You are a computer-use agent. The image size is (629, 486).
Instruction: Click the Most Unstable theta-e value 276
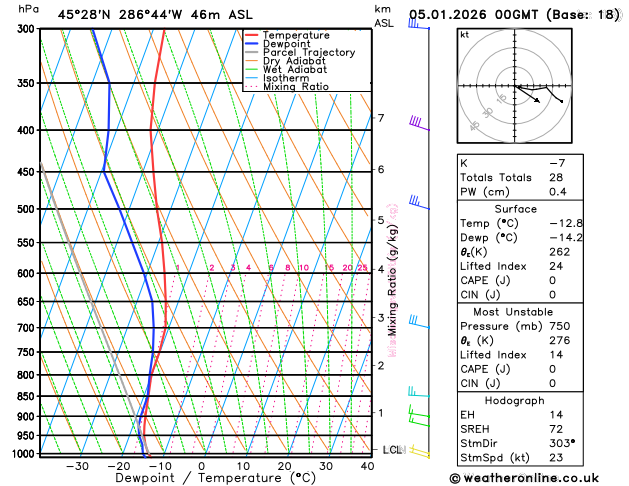click(x=560, y=340)
